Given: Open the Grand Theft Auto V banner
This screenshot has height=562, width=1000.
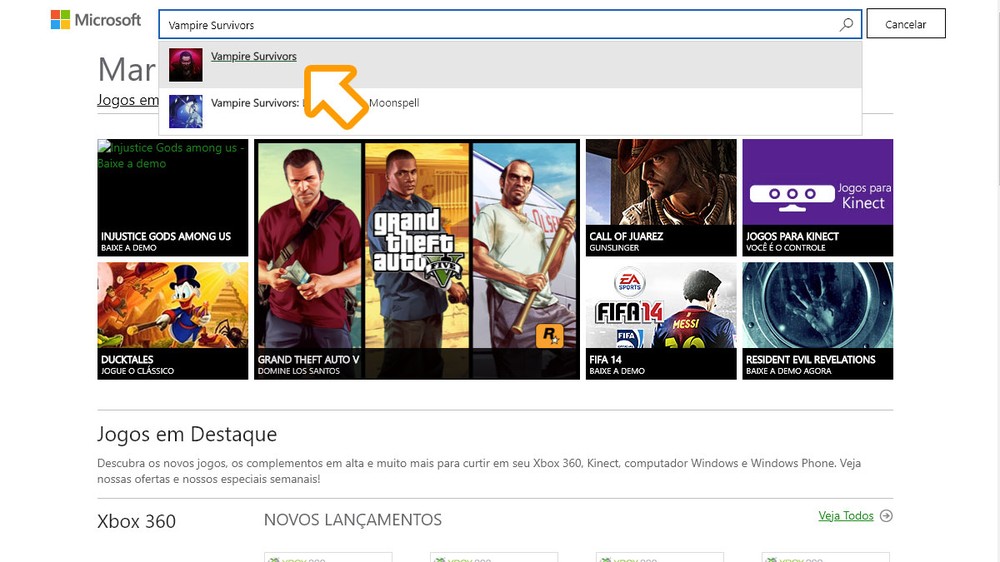Looking at the screenshot, I should [x=417, y=259].
